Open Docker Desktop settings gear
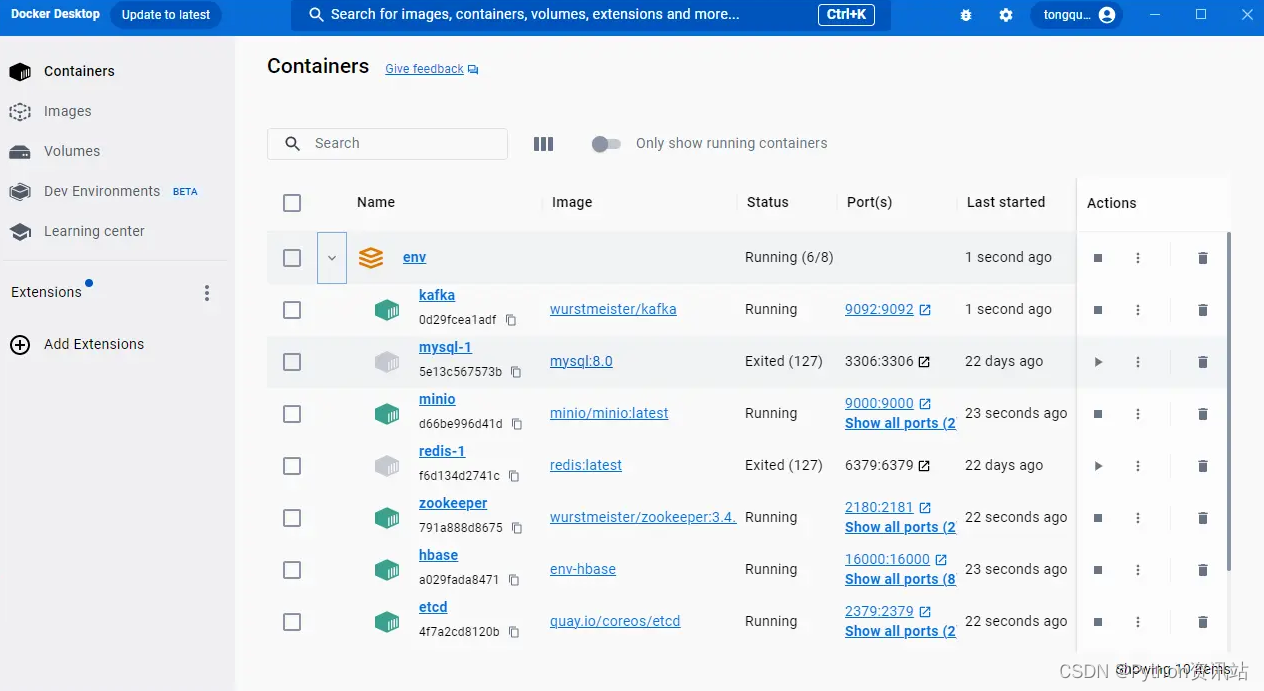This screenshot has height=691, width=1264. click(1006, 15)
